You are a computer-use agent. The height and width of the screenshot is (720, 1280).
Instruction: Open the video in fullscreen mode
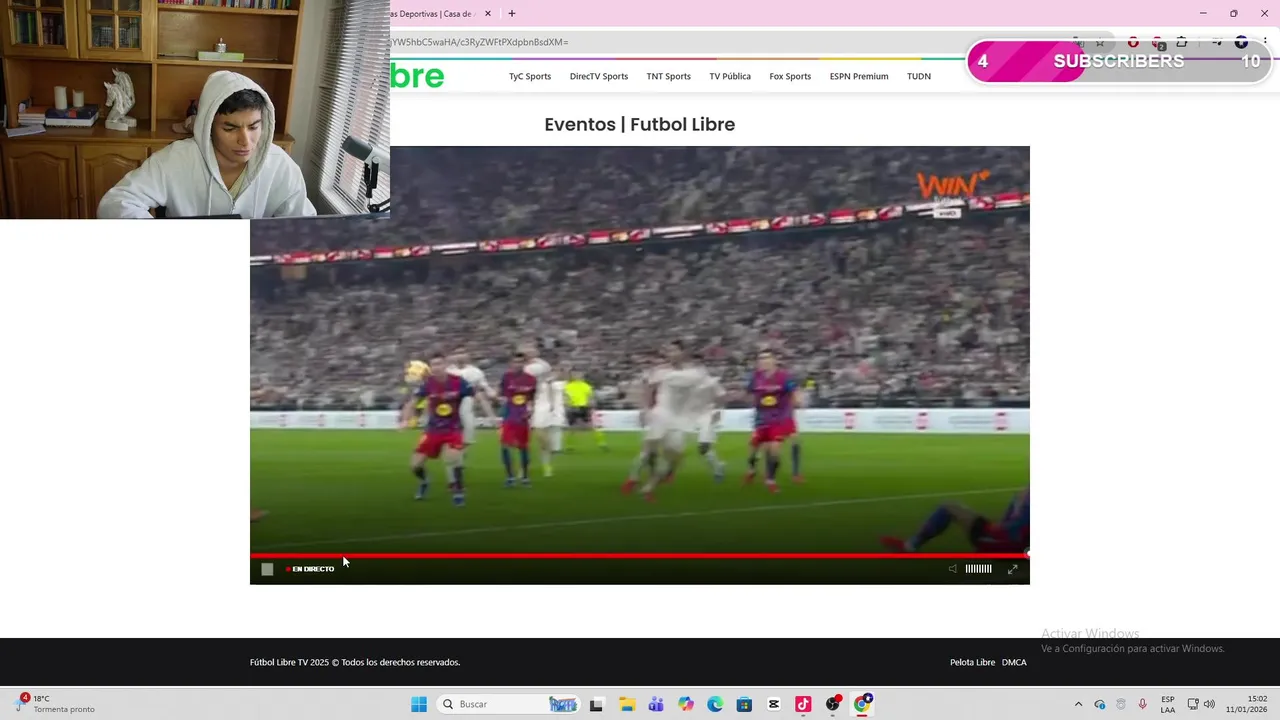[1012, 569]
